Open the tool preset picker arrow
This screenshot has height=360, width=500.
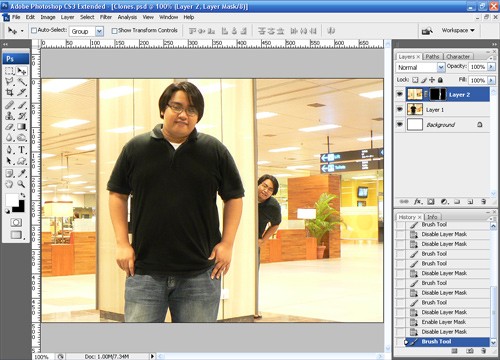[22, 31]
